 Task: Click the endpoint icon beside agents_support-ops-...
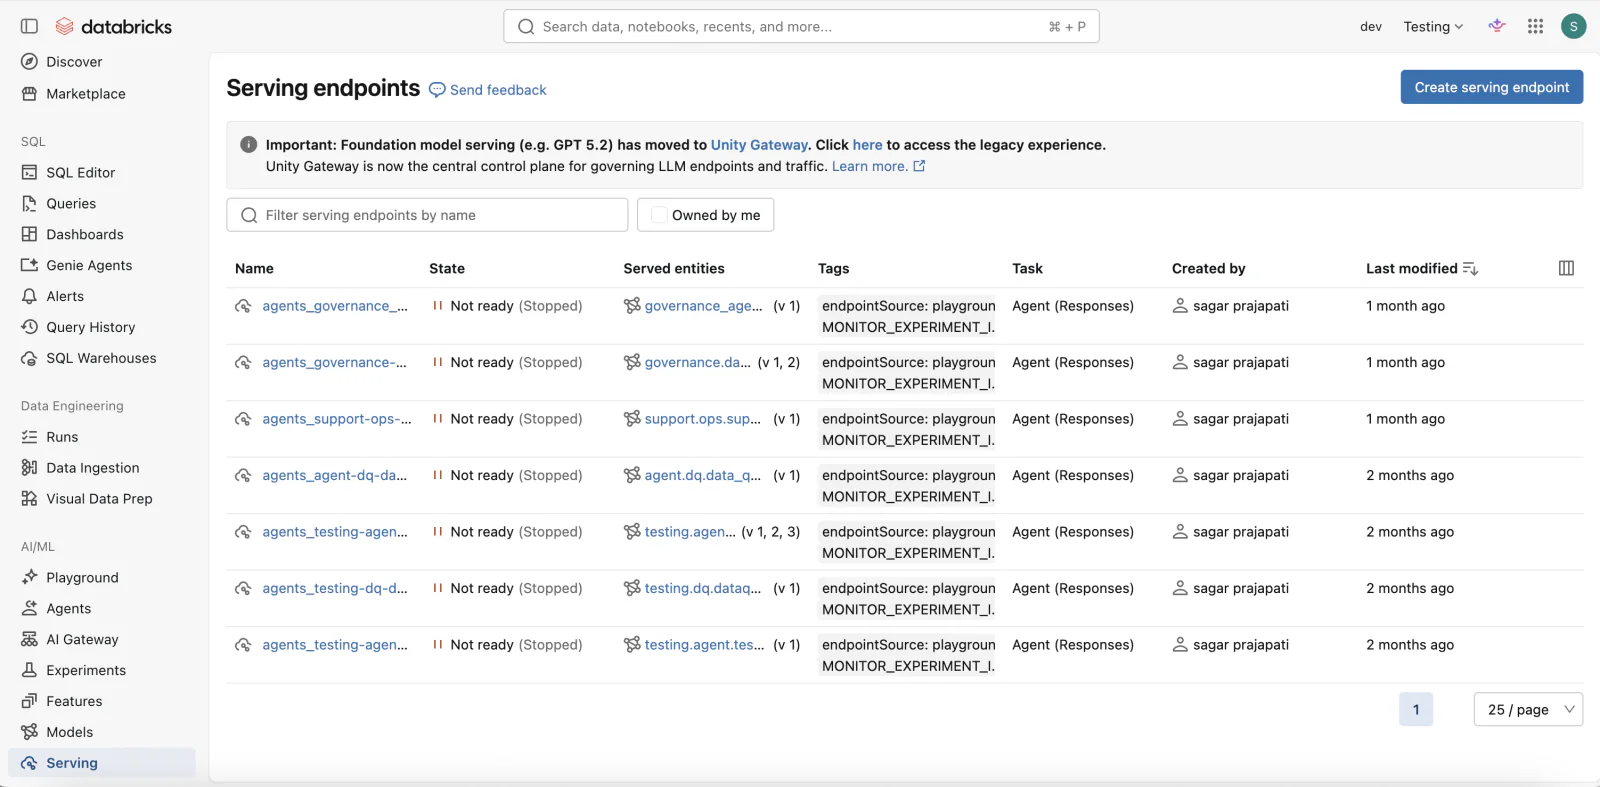pos(243,419)
